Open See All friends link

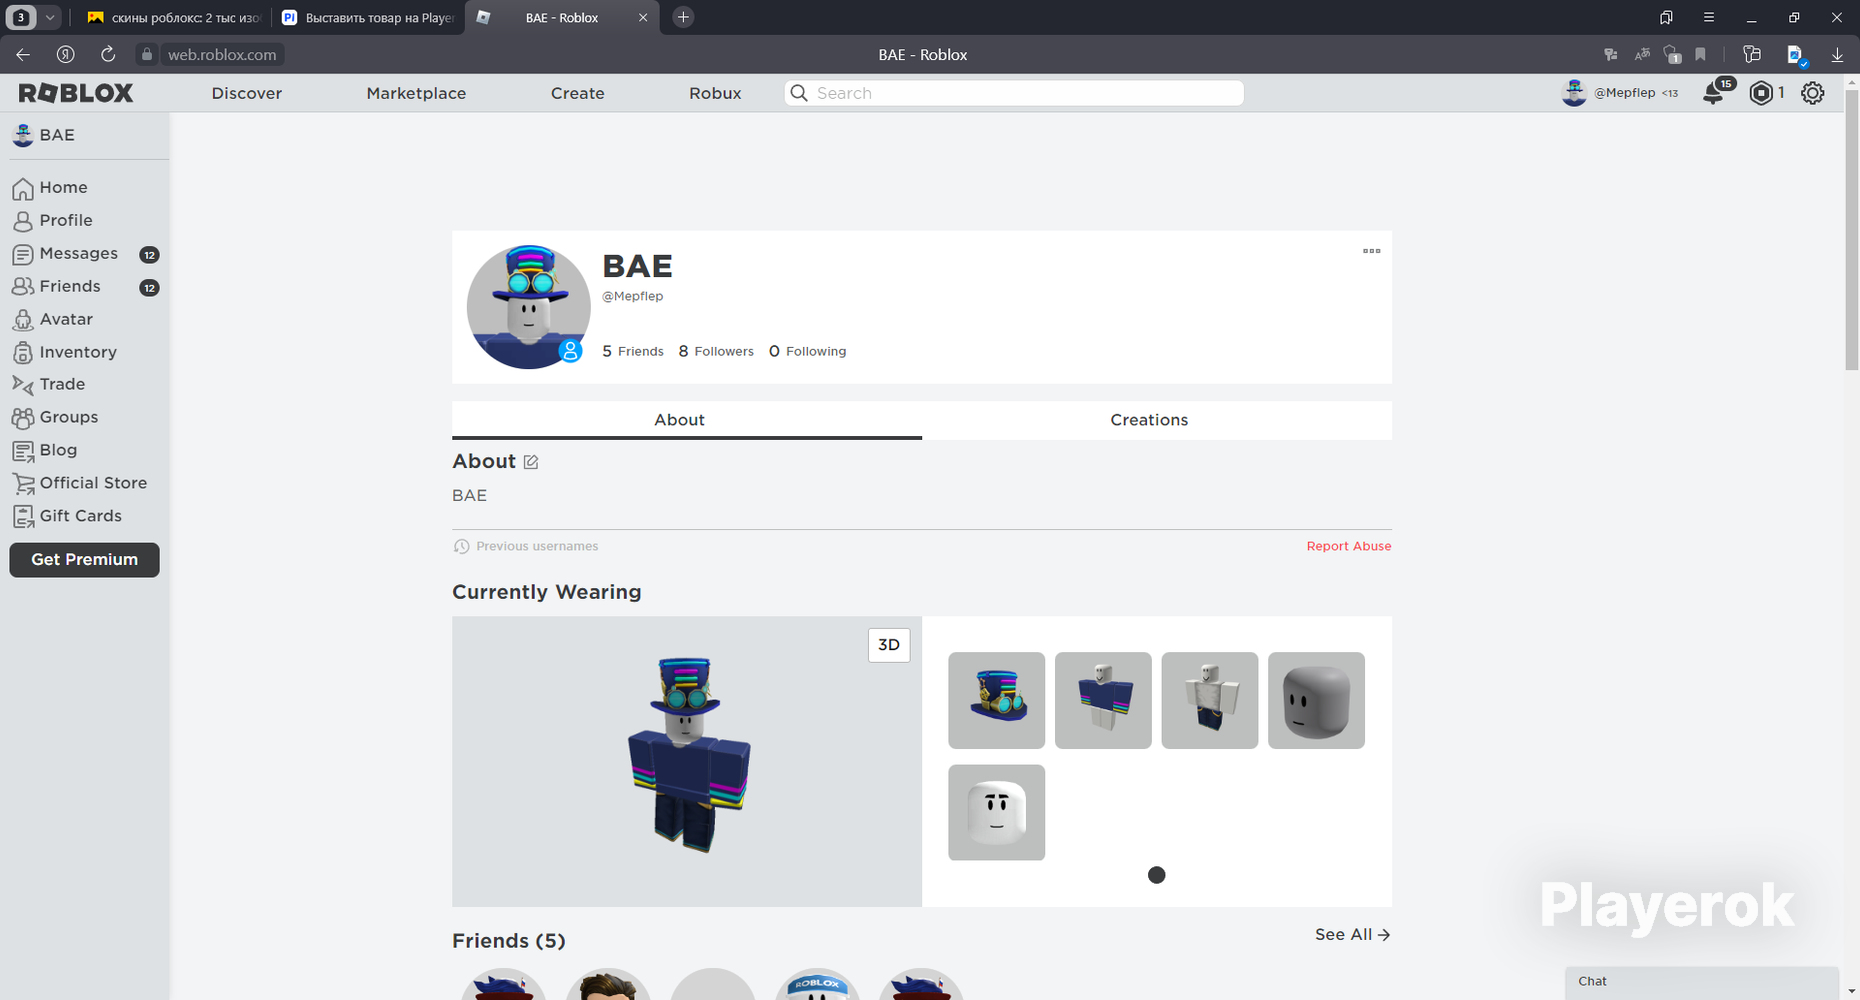click(x=1353, y=934)
